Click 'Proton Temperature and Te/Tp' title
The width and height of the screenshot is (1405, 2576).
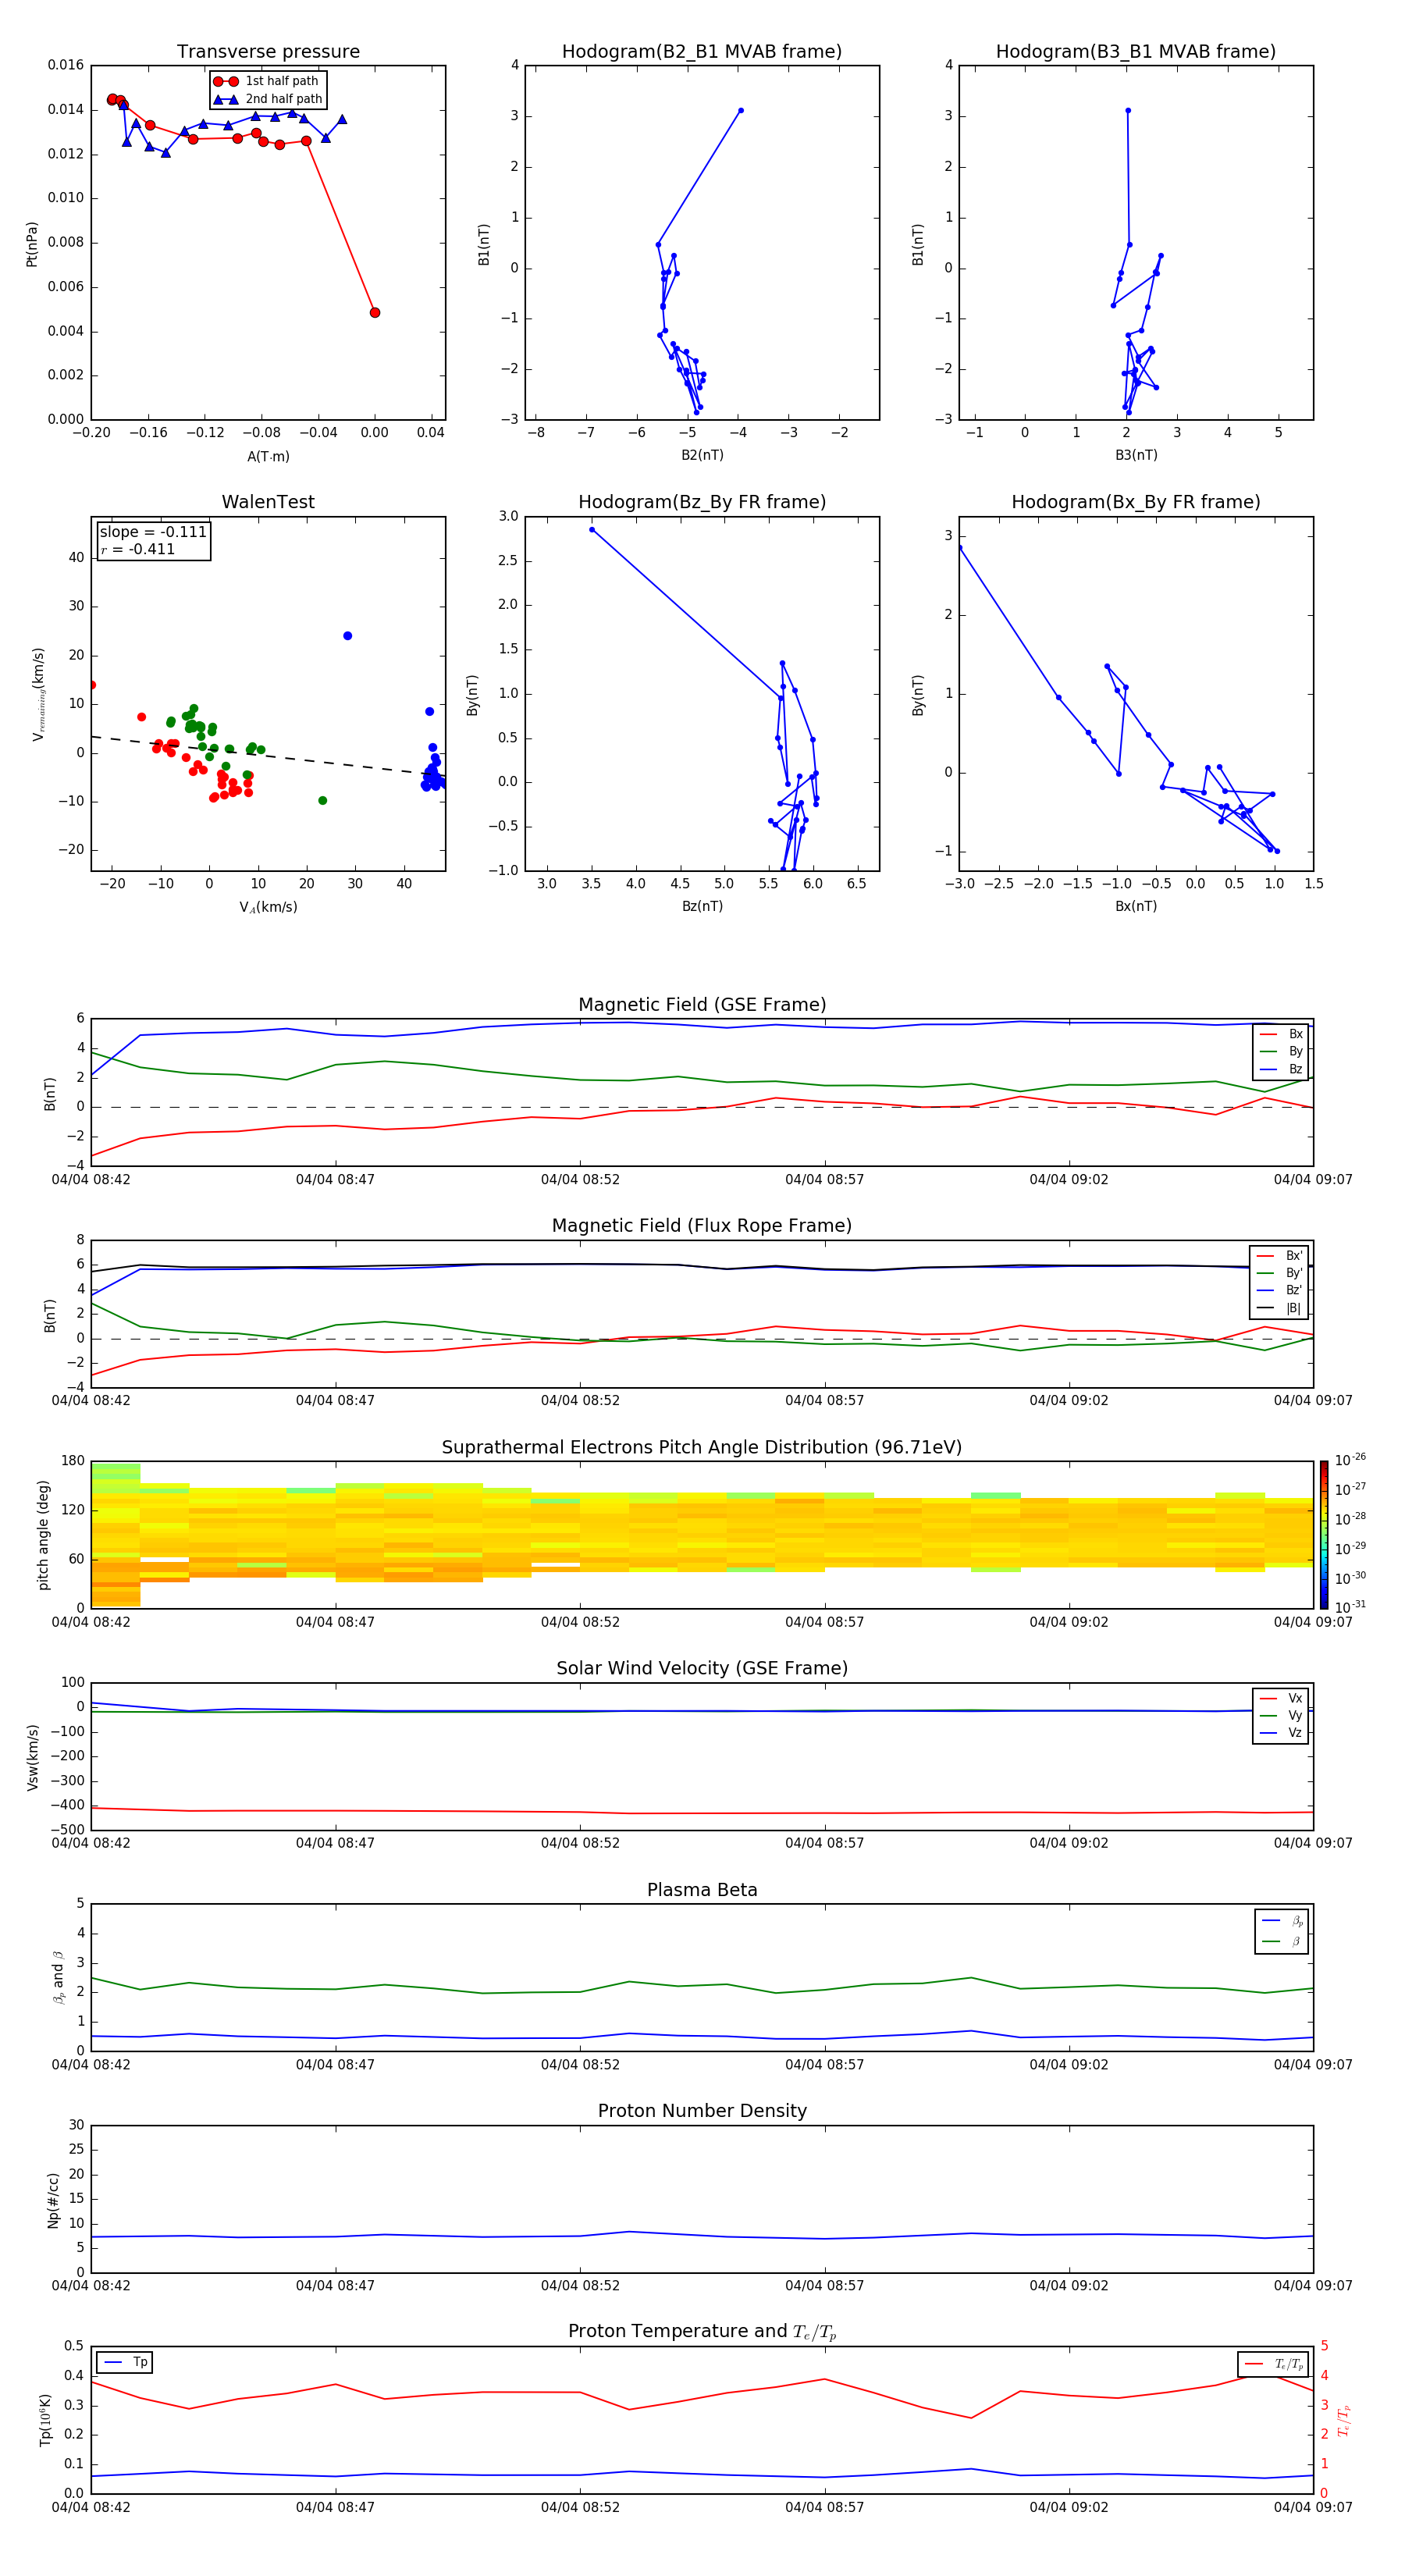pyautogui.click(x=702, y=2332)
